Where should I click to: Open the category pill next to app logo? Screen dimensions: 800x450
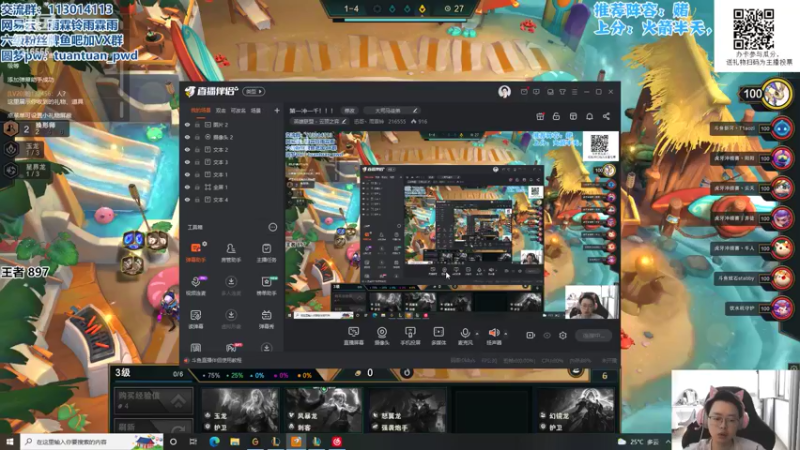(x=254, y=92)
